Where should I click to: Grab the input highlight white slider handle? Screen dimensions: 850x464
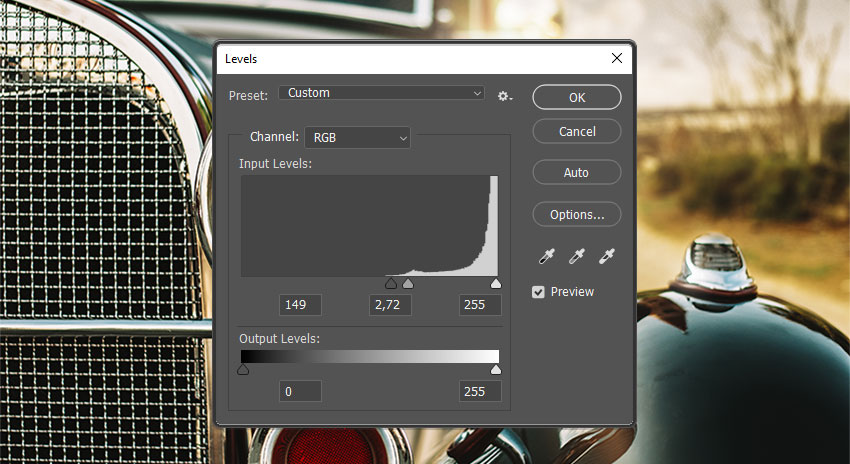click(x=495, y=283)
